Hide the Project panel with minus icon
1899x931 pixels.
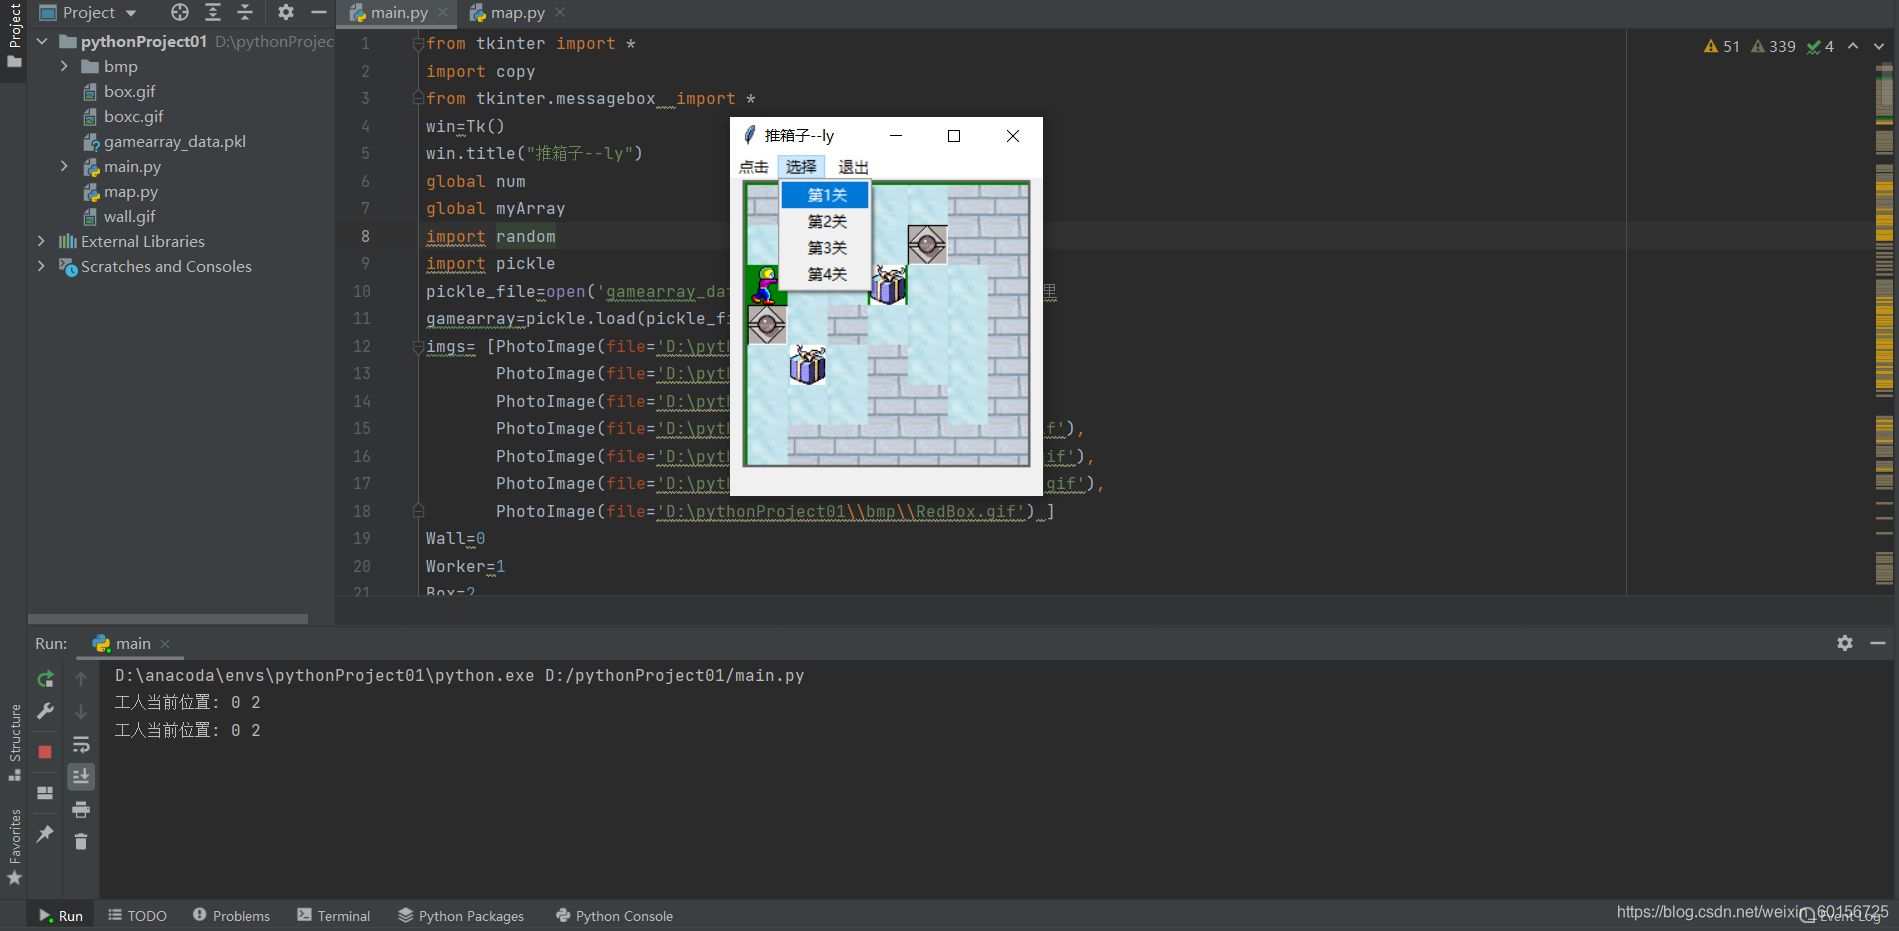click(319, 12)
